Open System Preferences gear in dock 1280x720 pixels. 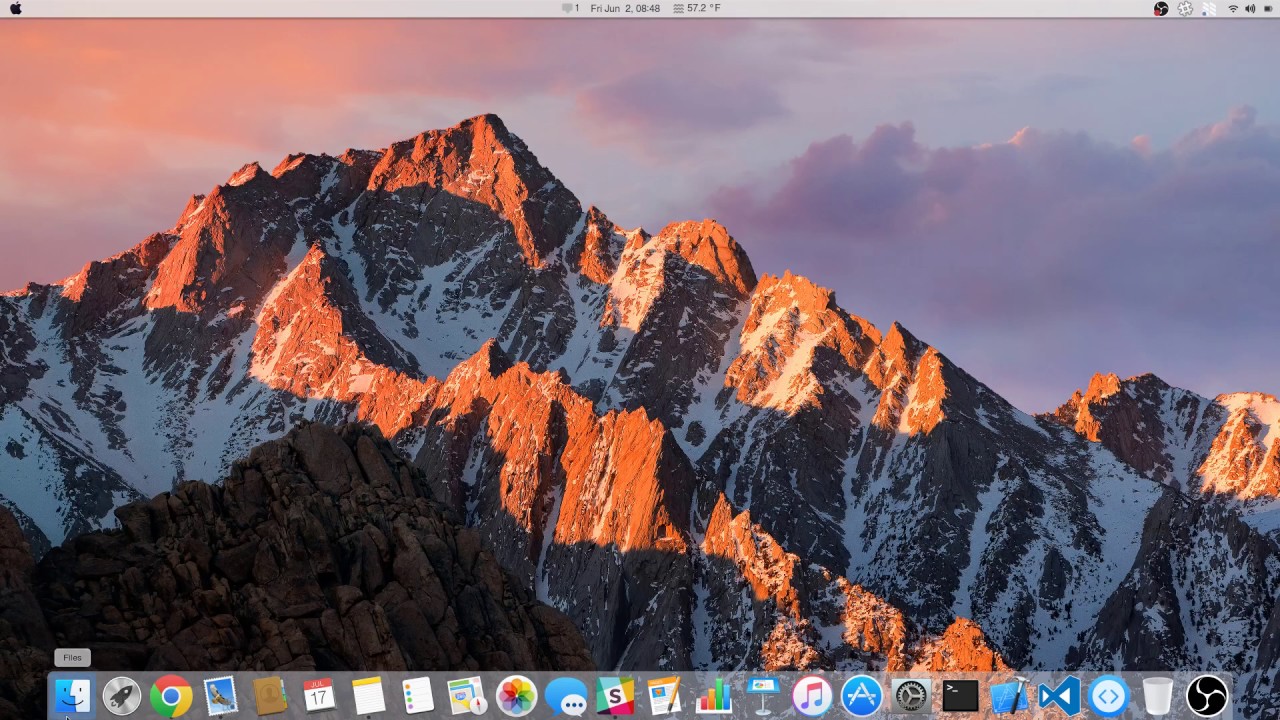(x=911, y=696)
